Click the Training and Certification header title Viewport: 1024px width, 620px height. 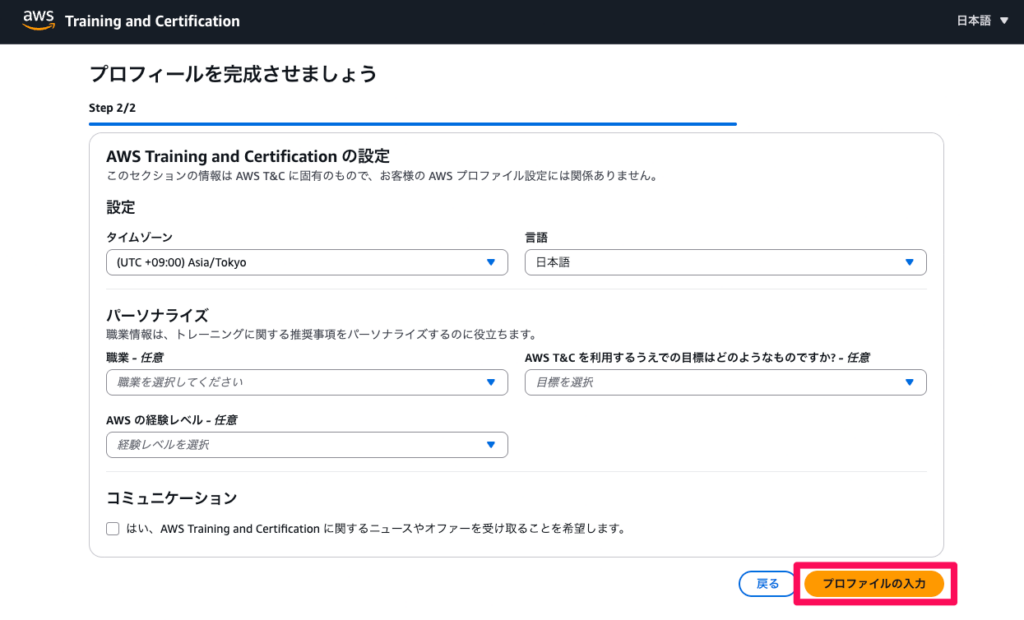(152, 21)
